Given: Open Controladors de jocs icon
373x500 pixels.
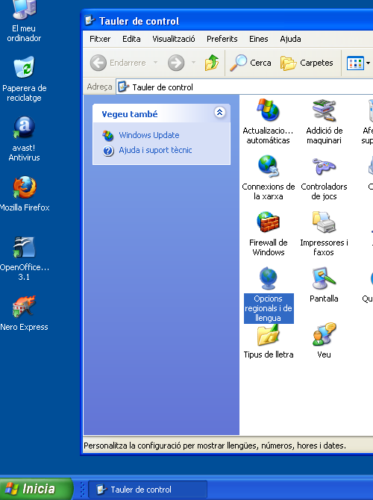Looking at the screenshot, I should (324, 177).
